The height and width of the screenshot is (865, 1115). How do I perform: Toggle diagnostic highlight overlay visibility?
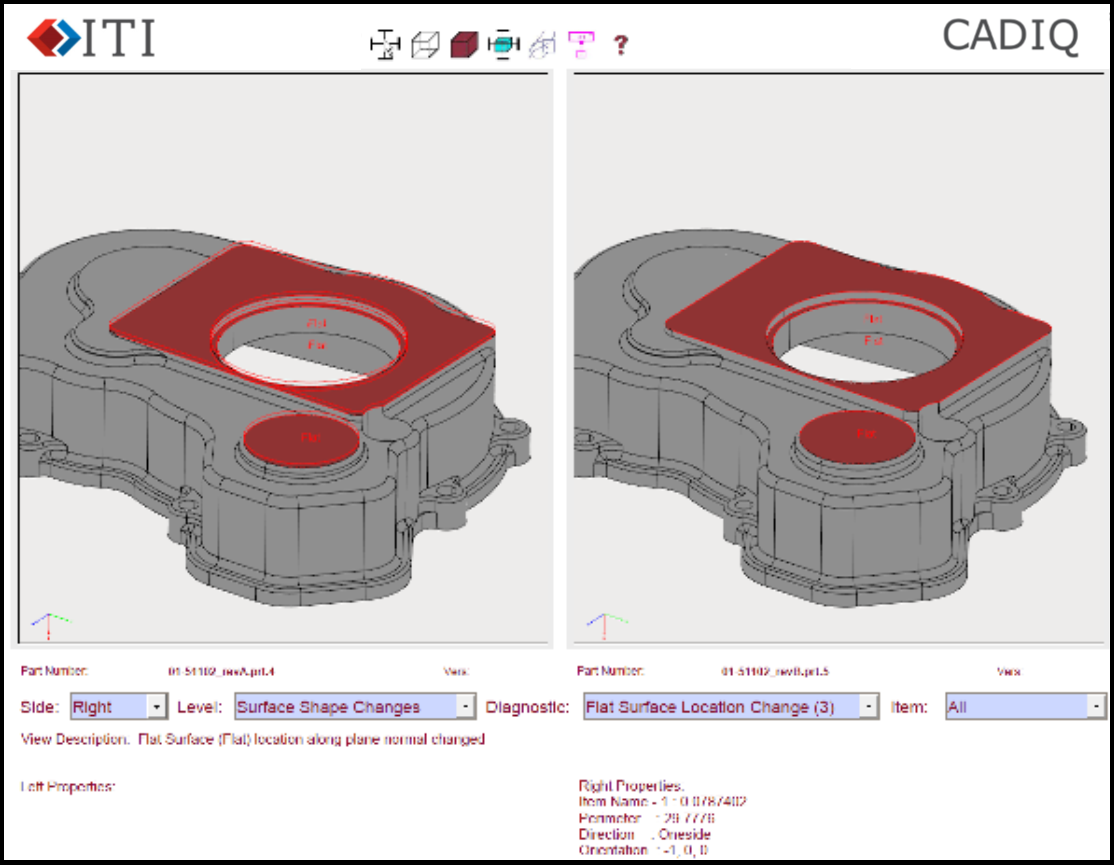click(581, 43)
